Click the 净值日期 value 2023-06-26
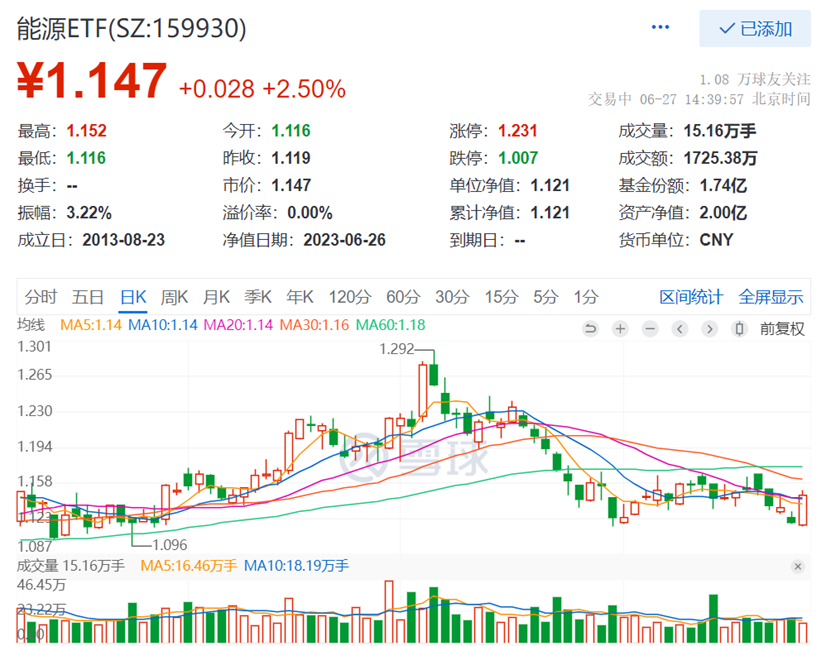This screenshot has width=831, height=646. coord(344,240)
